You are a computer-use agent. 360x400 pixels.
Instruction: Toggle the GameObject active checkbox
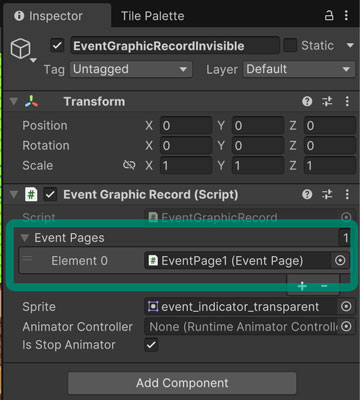click(x=57, y=46)
